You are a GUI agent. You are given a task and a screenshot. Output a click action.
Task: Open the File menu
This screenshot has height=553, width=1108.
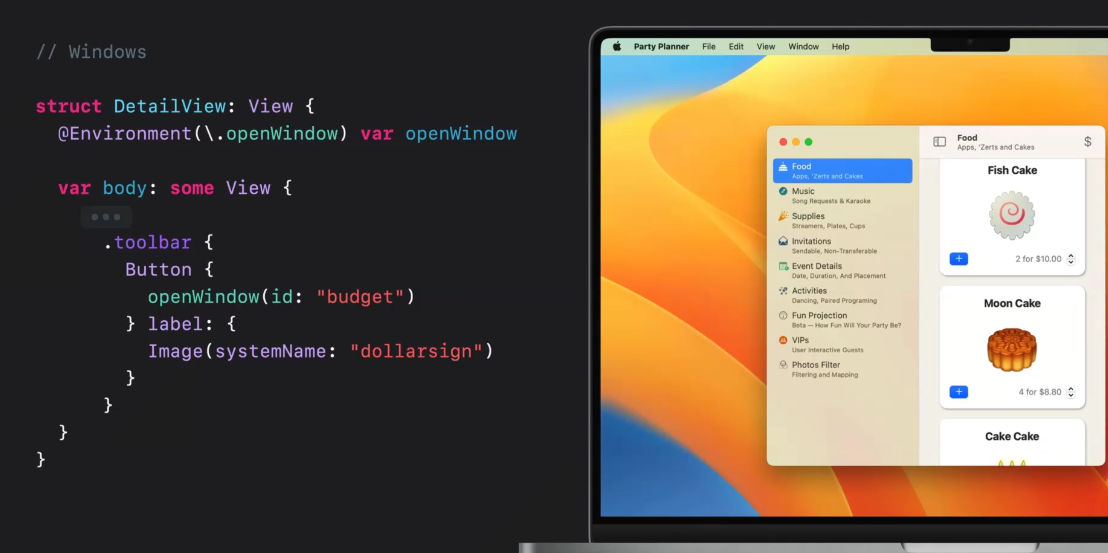[709, 47]
